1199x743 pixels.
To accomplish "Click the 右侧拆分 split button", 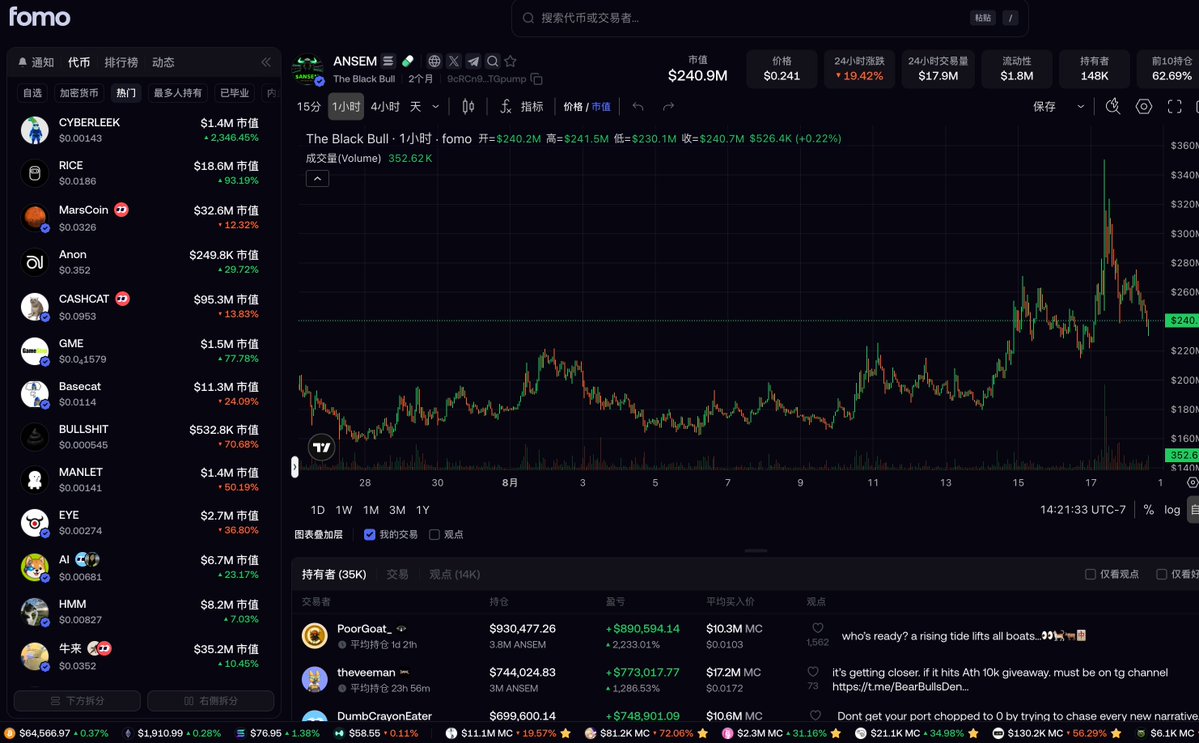I will [210, 701].
